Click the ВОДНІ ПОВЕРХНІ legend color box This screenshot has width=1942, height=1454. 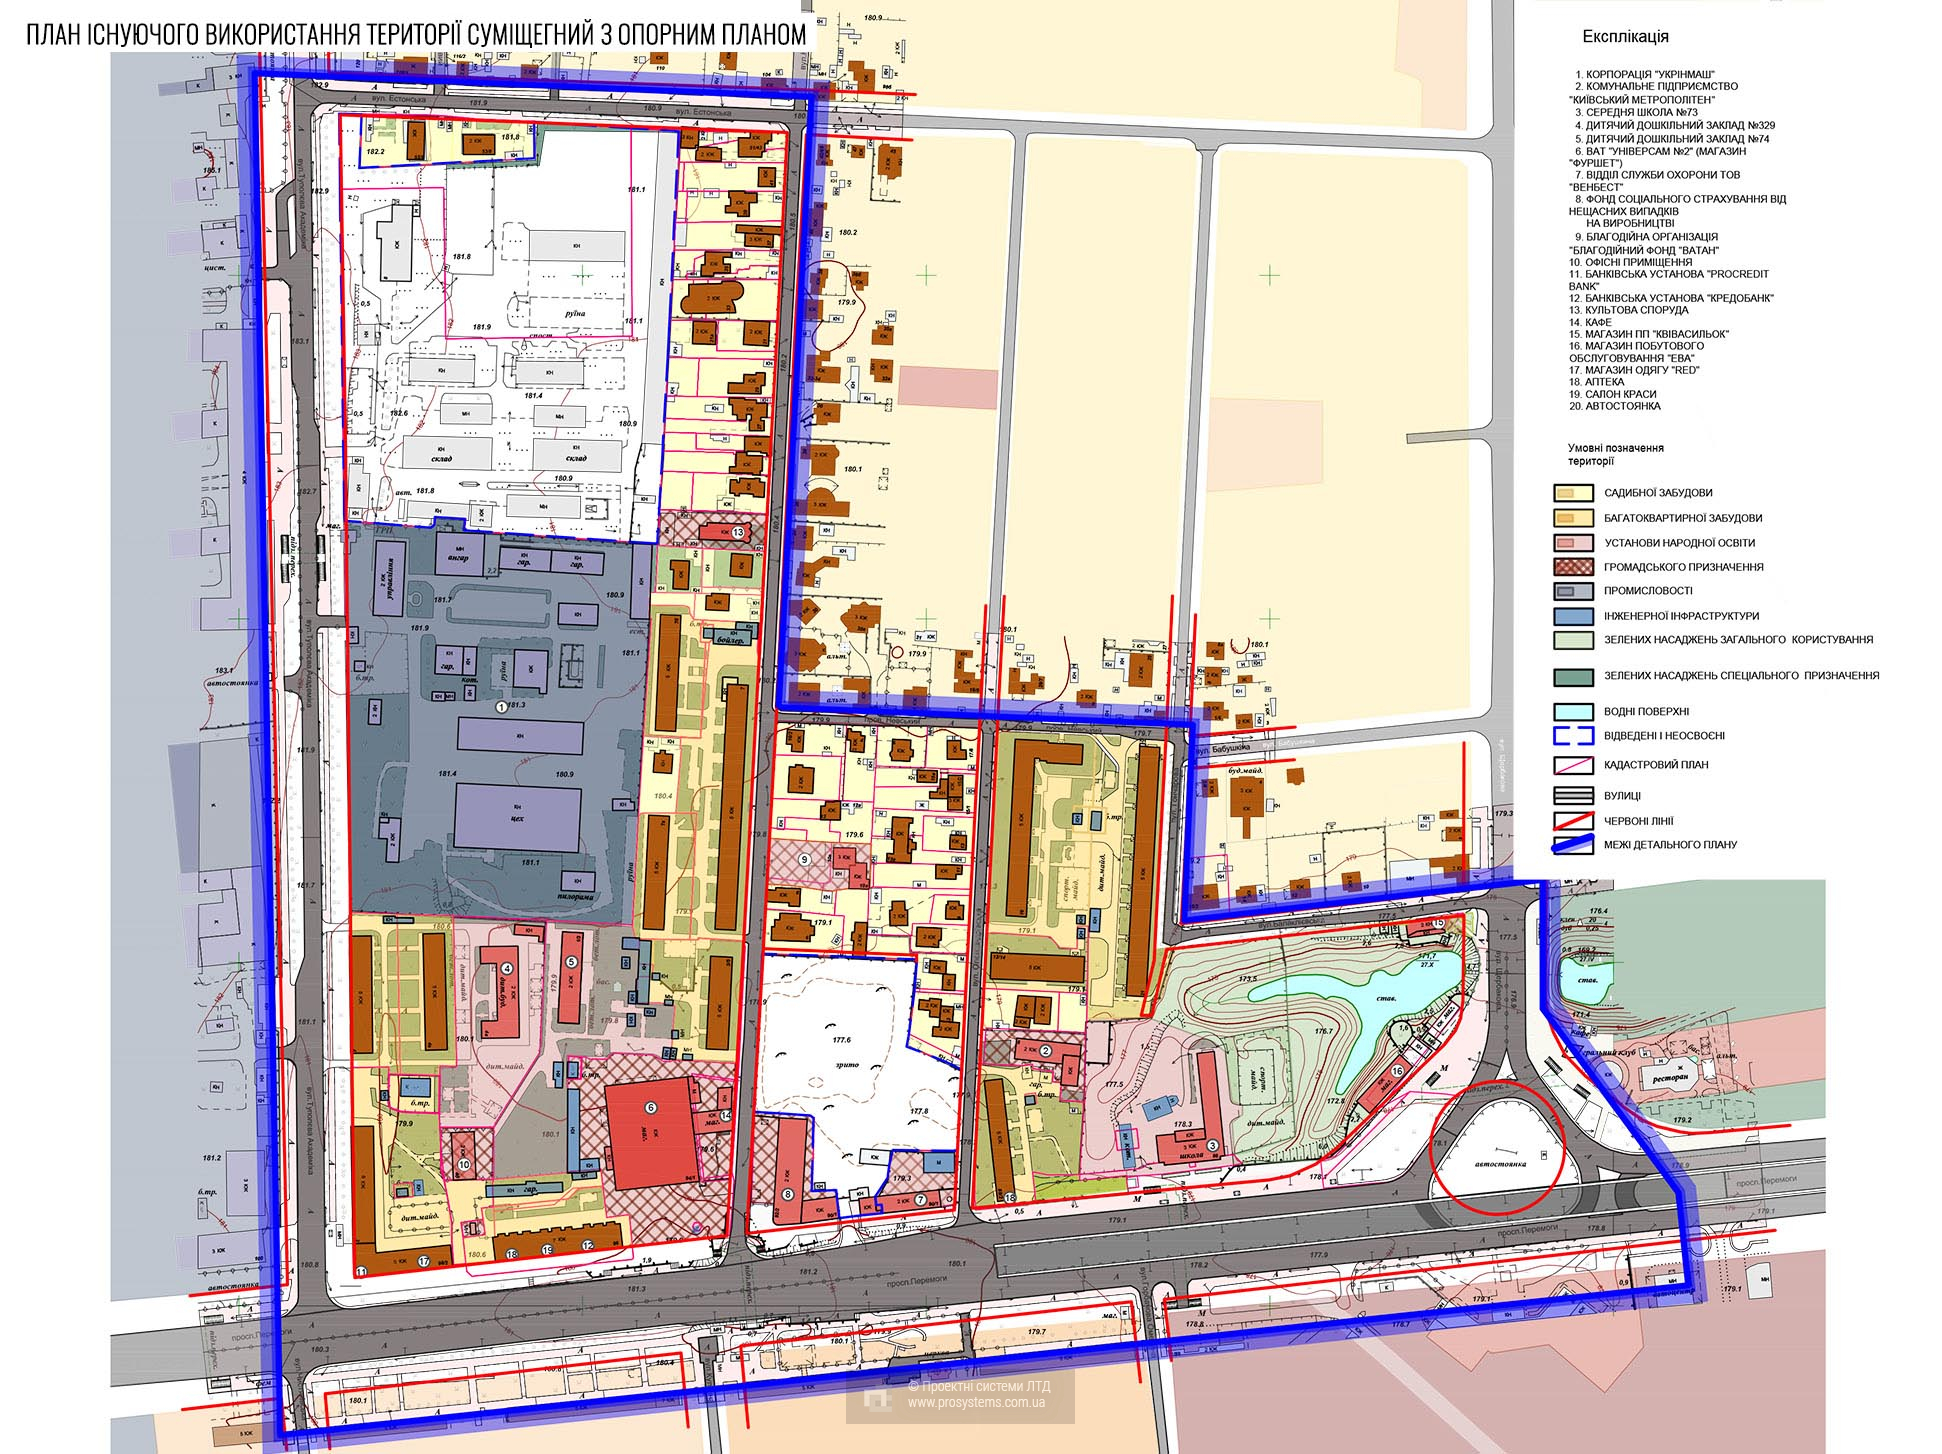pos(1573,712)
